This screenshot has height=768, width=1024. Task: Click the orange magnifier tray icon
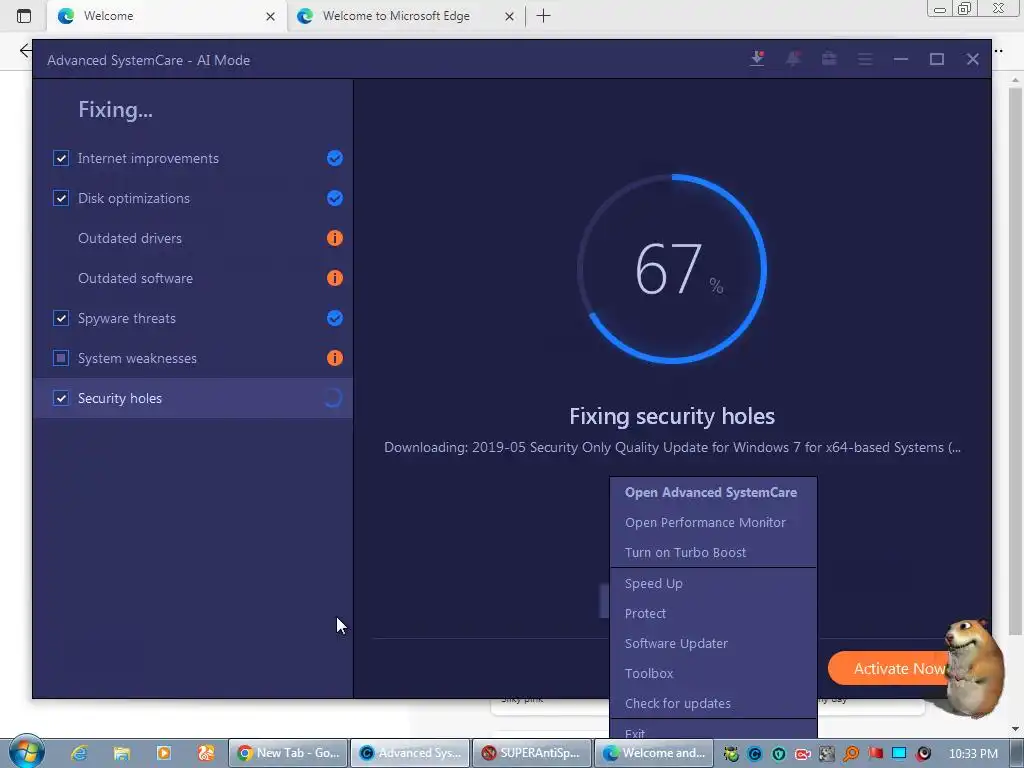coord(851,754)
